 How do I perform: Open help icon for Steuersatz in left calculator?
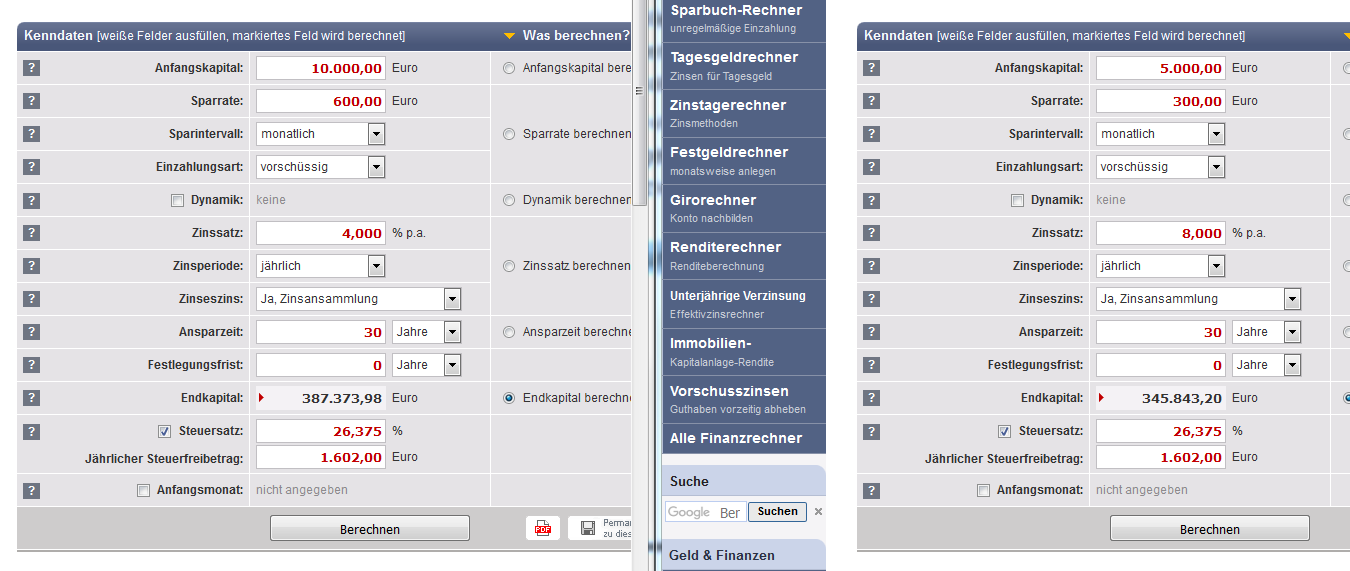coord(31,432)
